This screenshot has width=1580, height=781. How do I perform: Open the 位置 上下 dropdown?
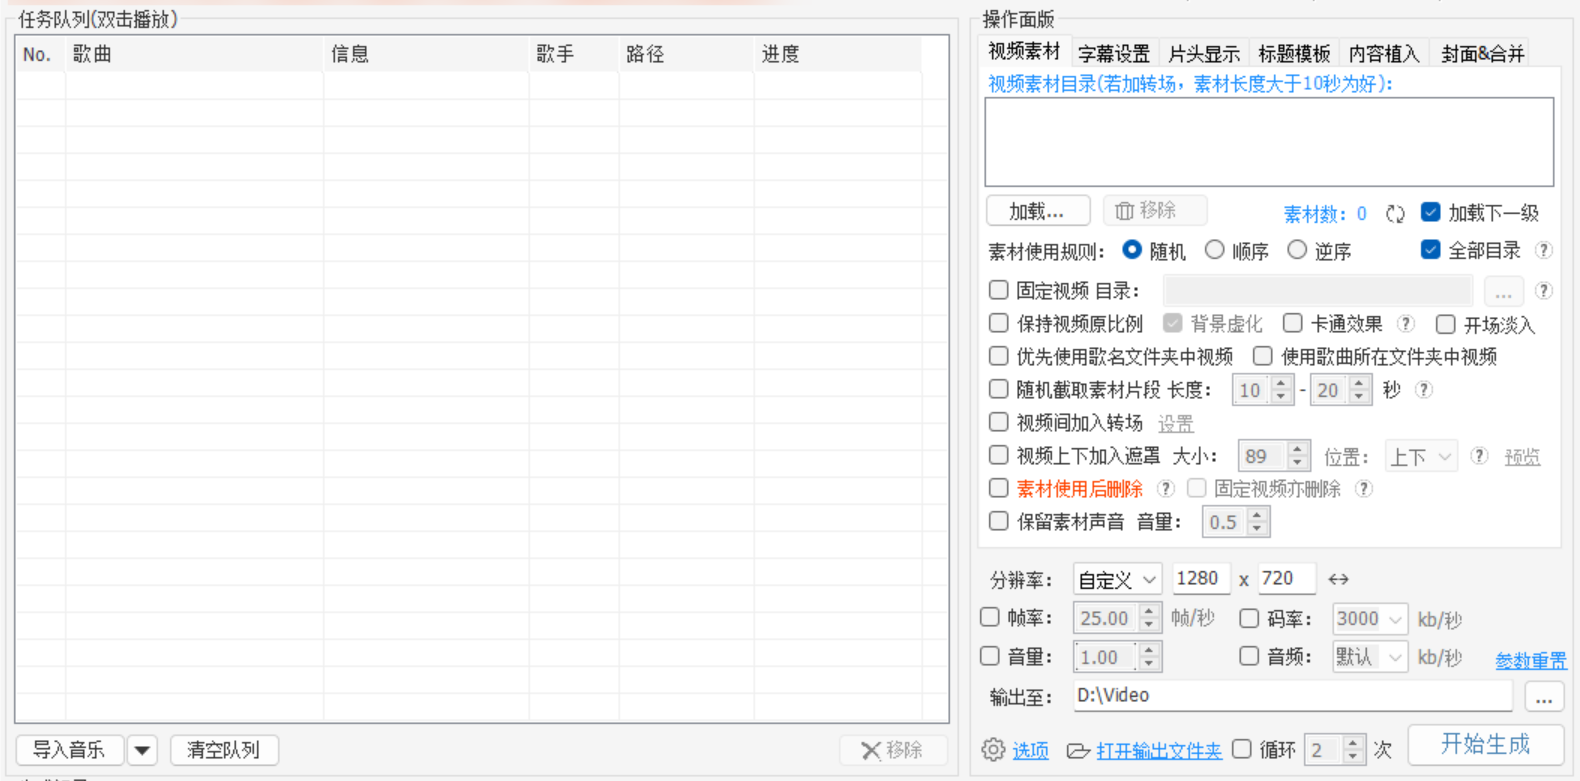click(x=1421, y=457)
